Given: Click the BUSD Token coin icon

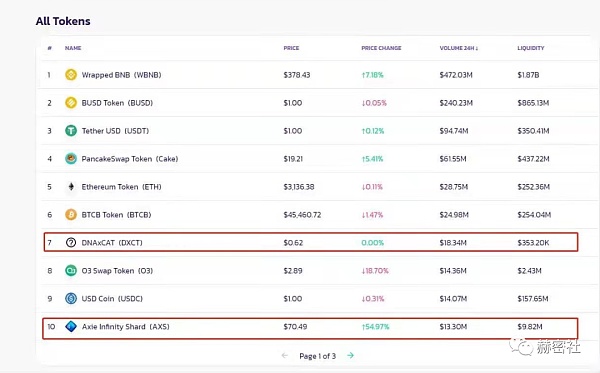Looking at the screenshot, I should tap(71, 103).
